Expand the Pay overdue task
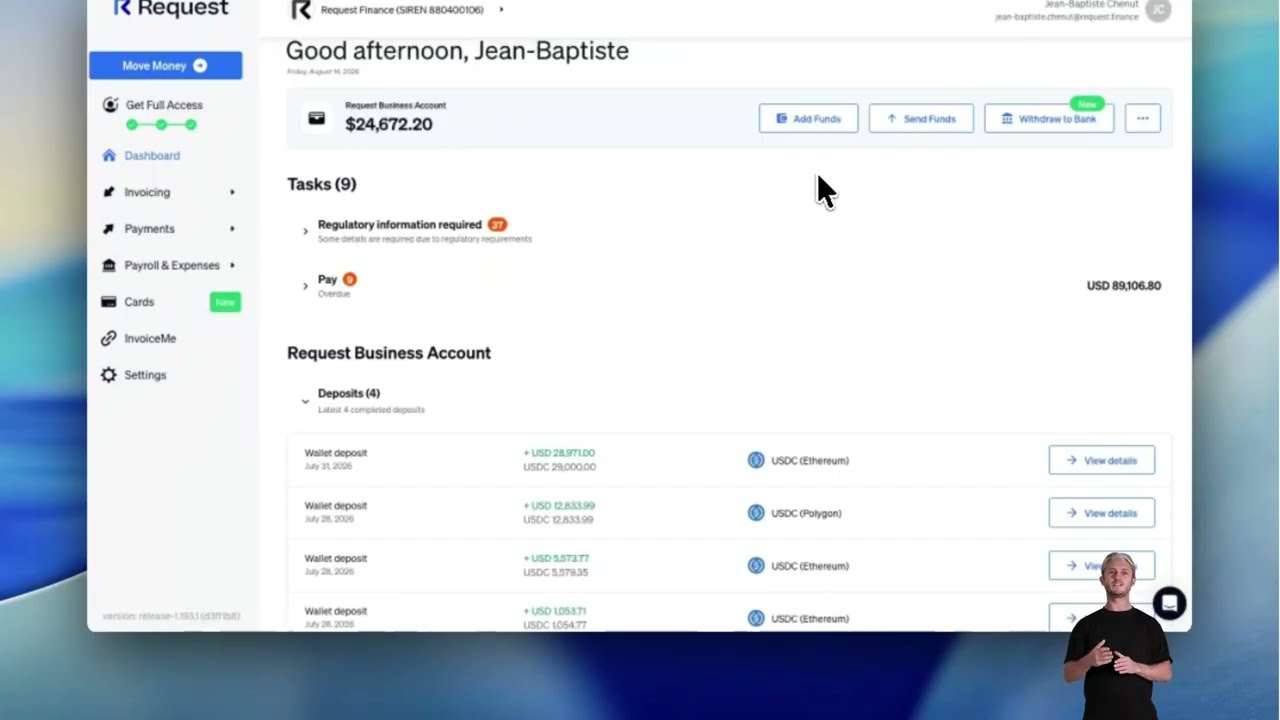 tap(305, 286)
